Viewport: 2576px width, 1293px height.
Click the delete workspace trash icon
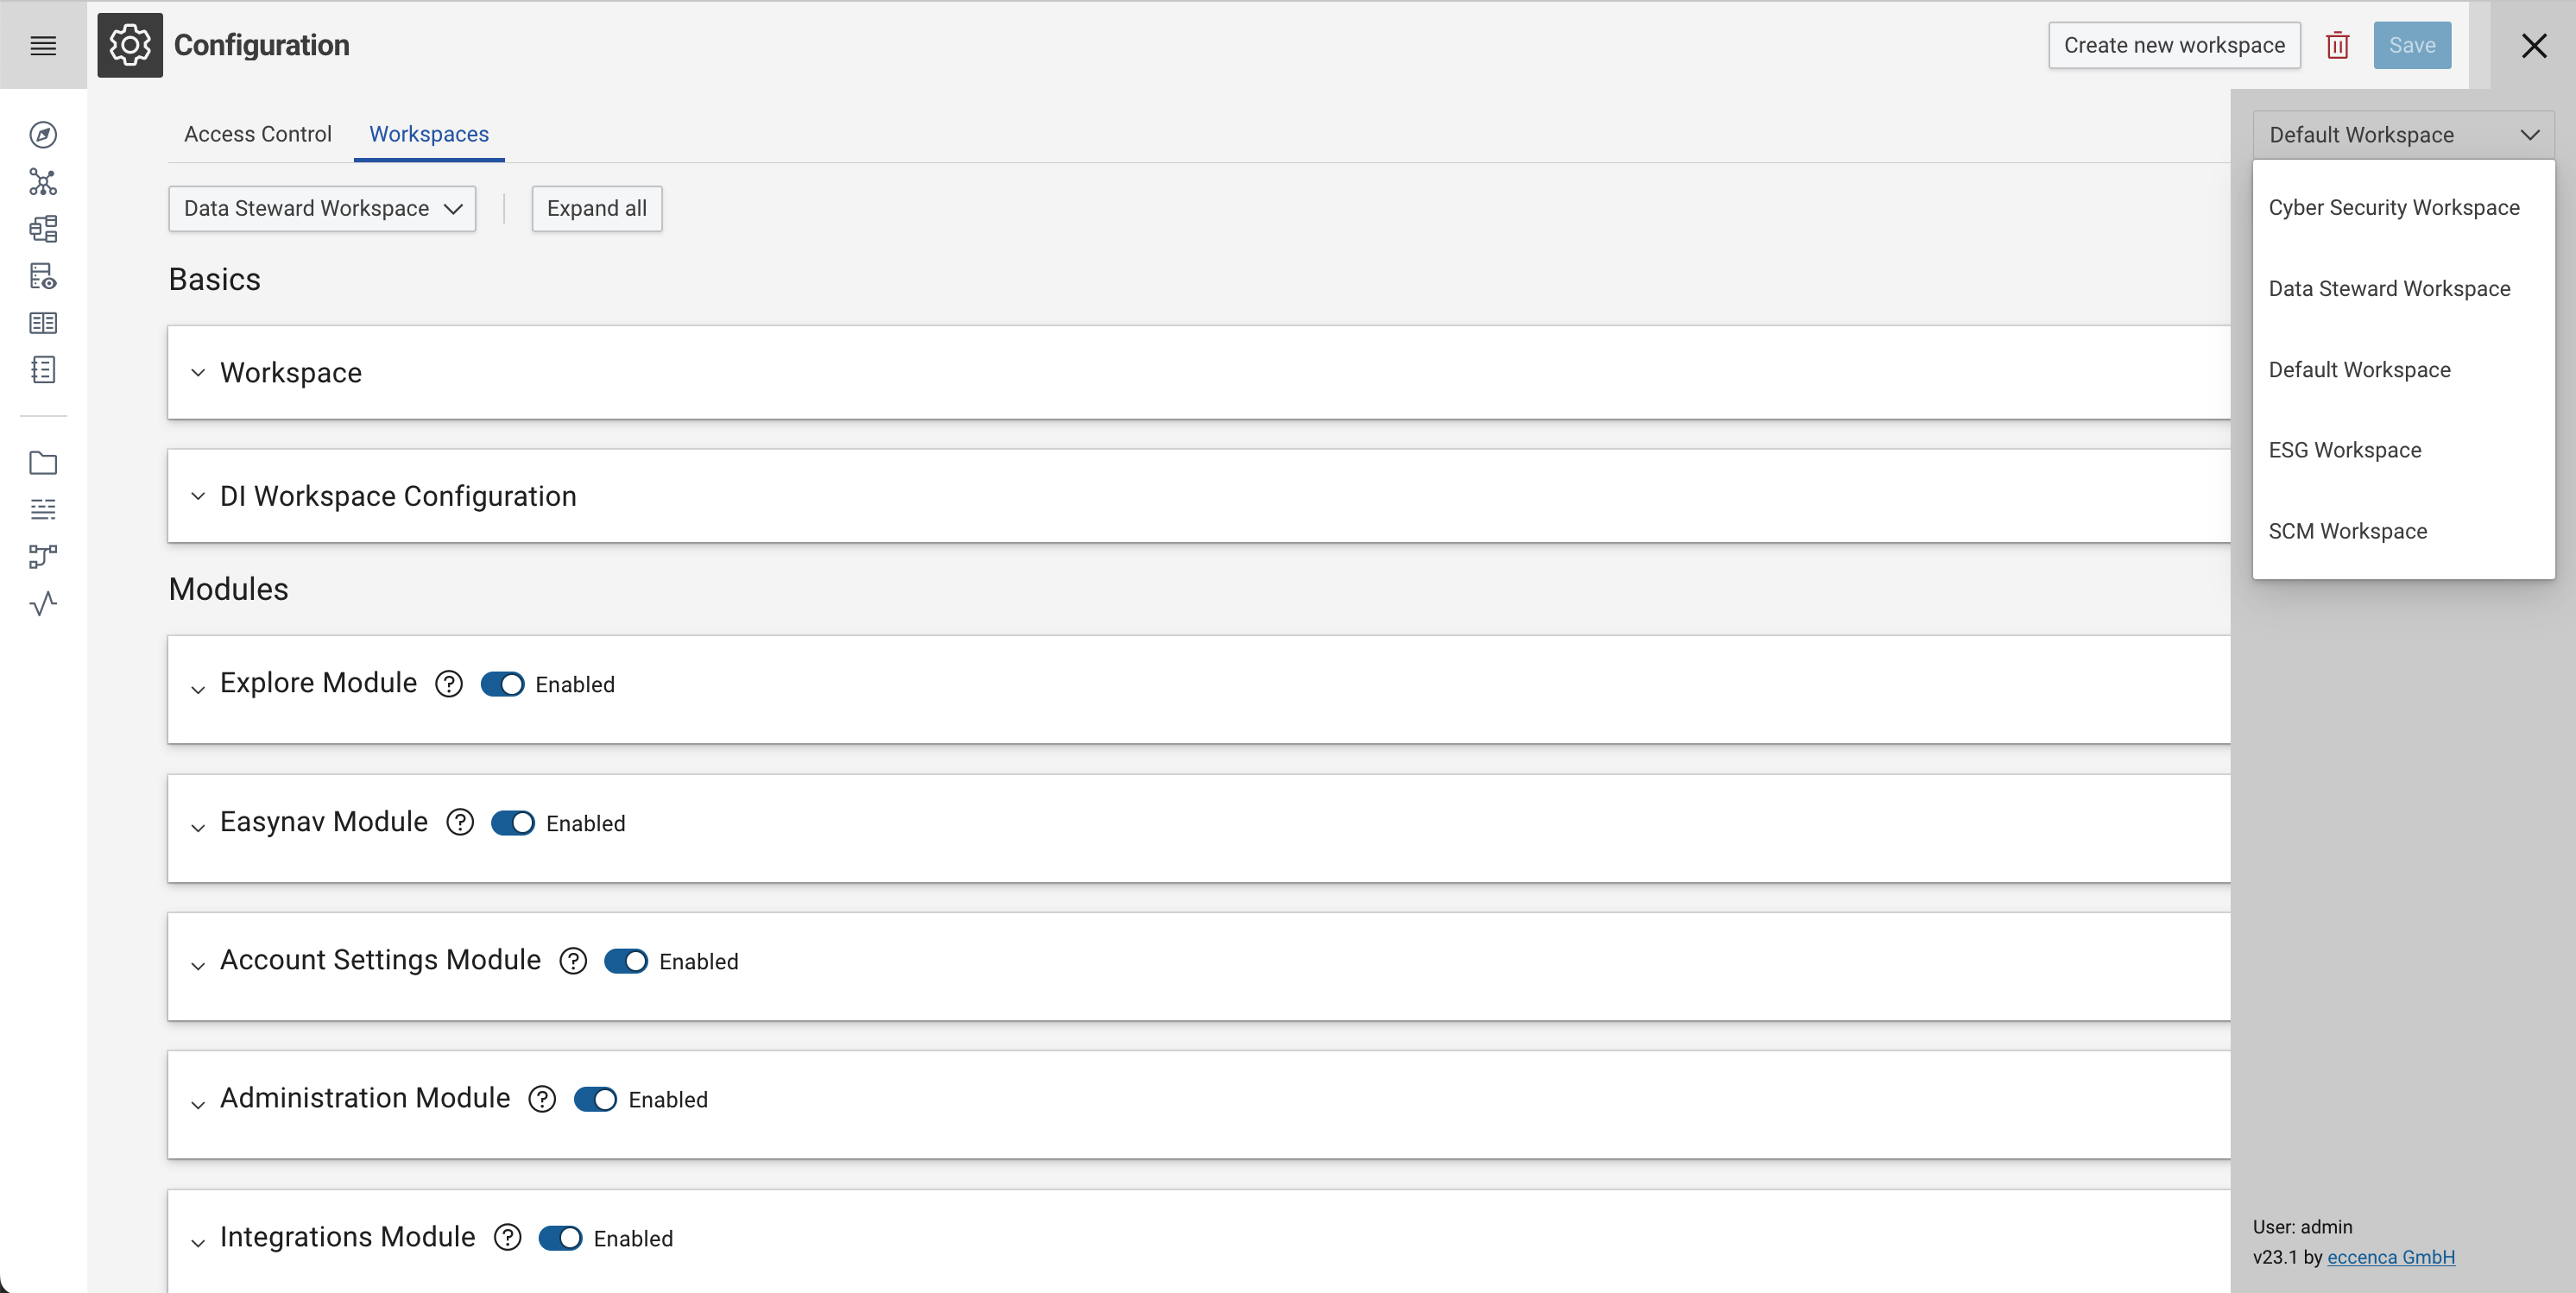(2337, 45)
